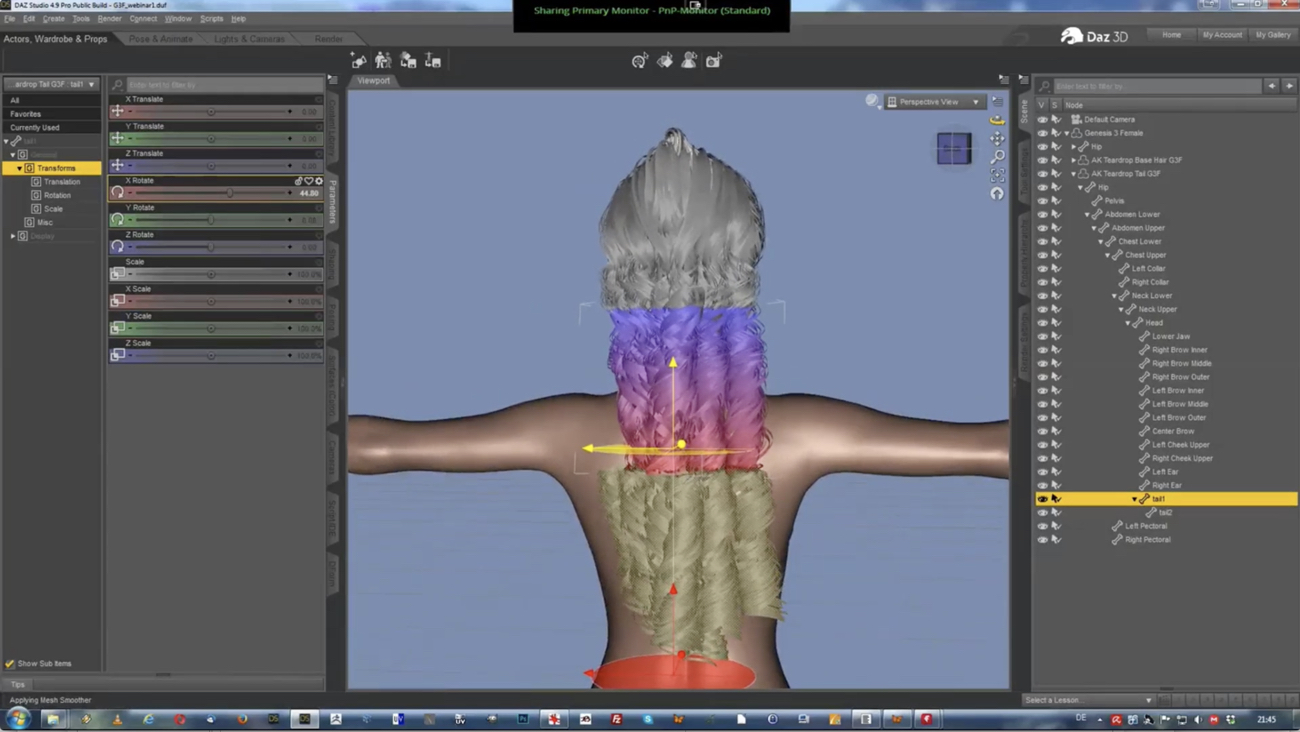Open the gear options on the X Rotate parameter
The image size is (1300, 732).
tap(319, 181)
